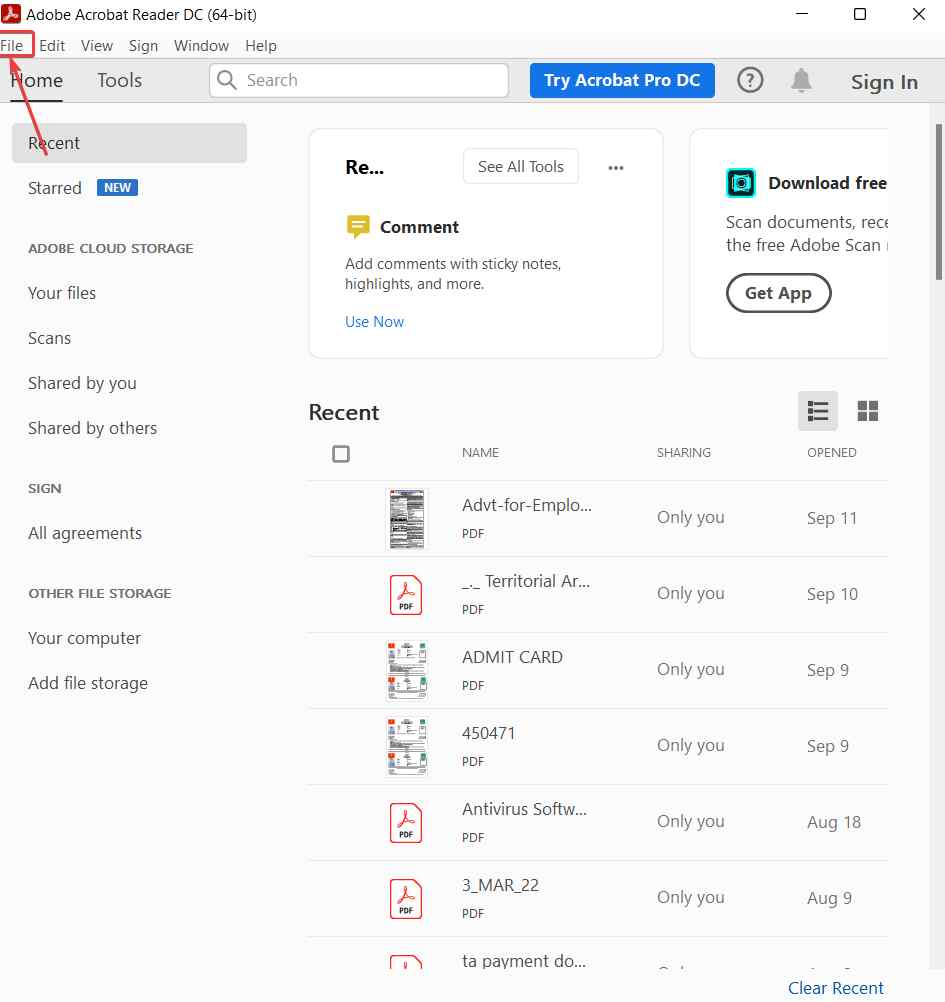Minimize the Acrobat Reader window
The image size is (945, 1002).
802,13
